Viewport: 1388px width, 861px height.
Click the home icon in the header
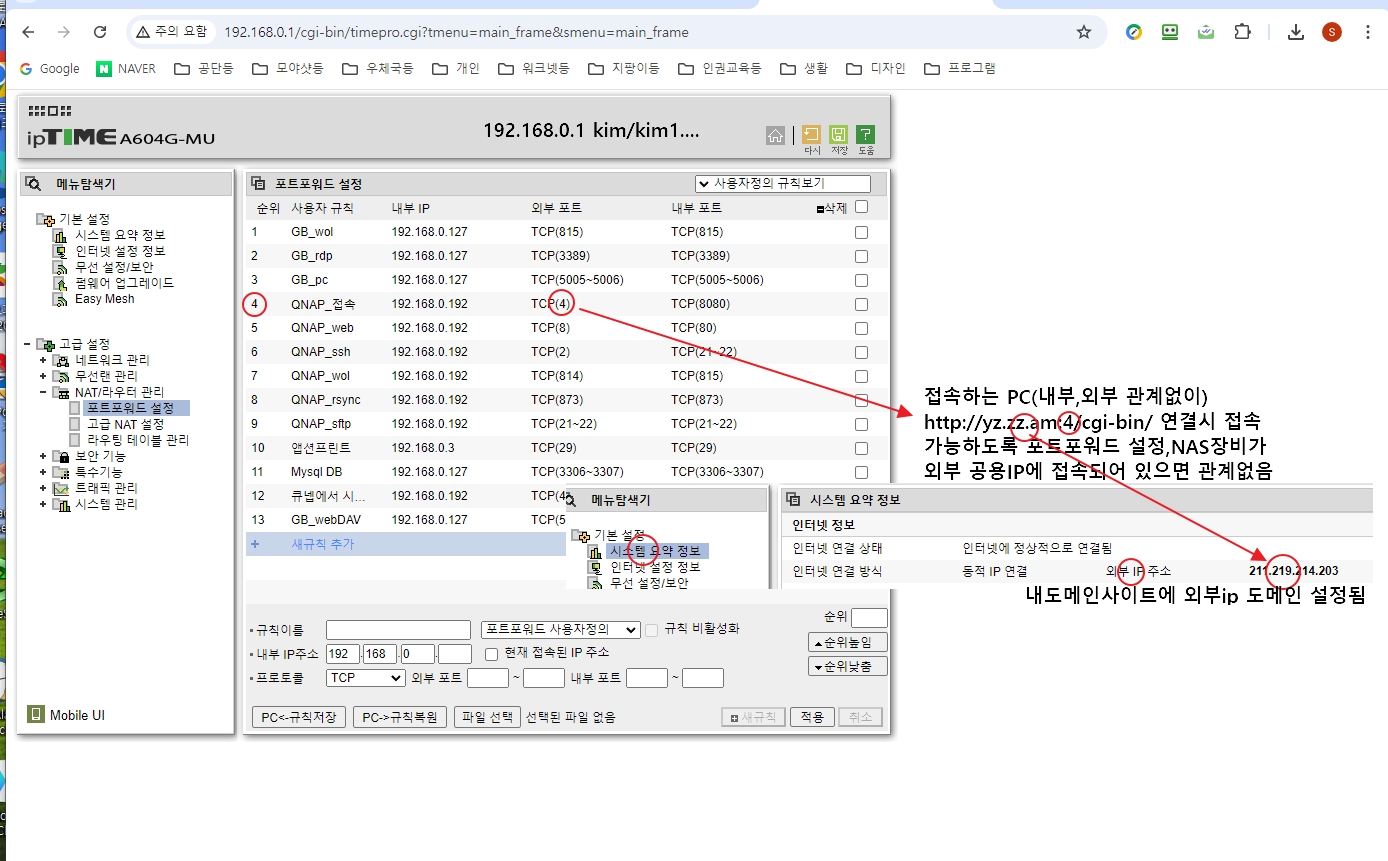click(776, 135)
